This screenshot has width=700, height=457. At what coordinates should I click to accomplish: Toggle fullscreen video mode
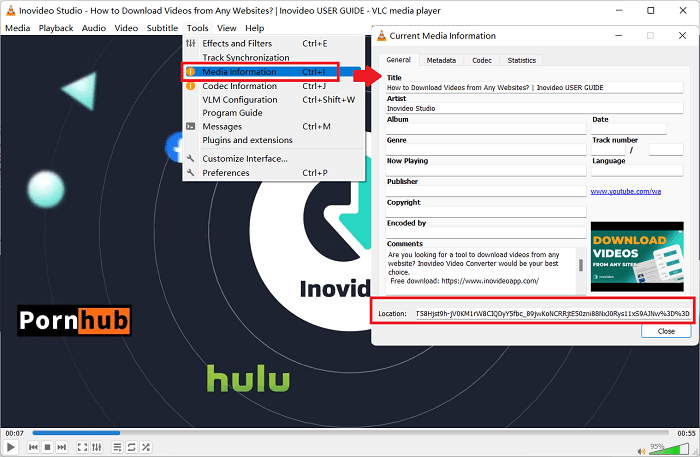82,447
